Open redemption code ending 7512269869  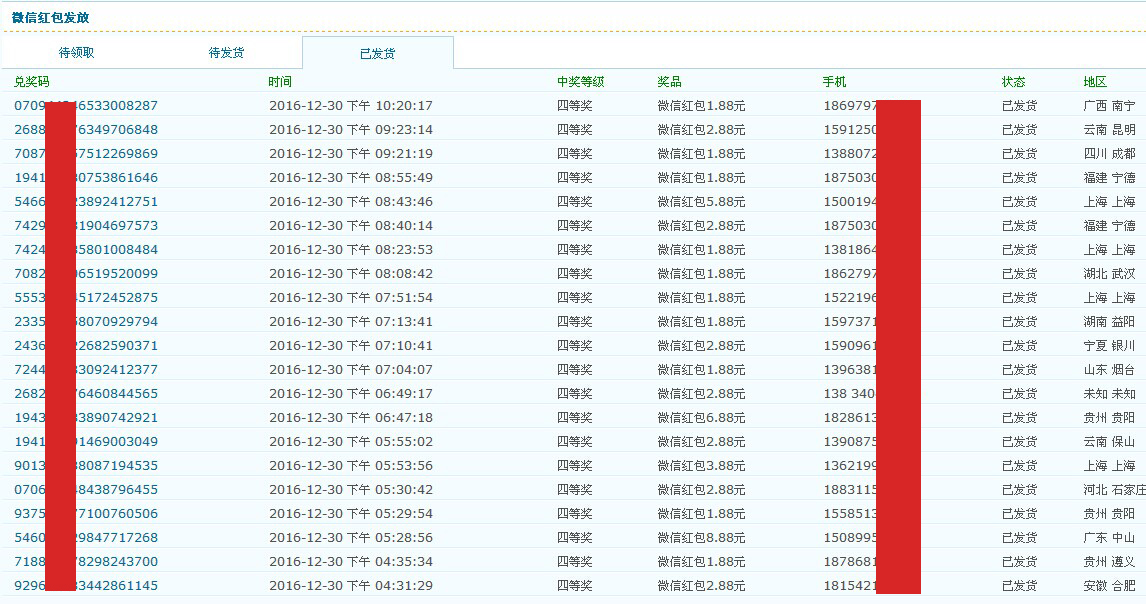(x=86, y=154)
